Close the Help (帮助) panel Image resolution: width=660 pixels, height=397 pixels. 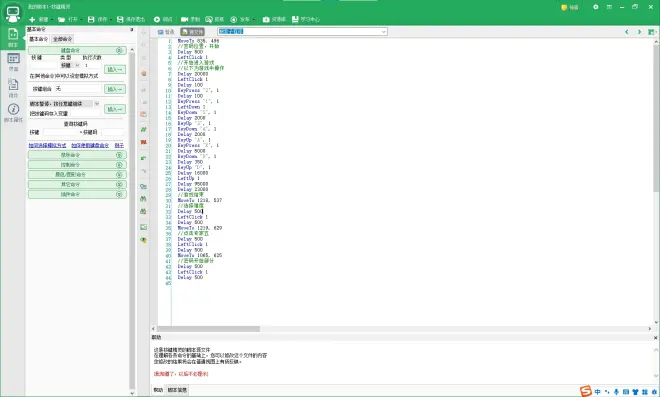click(655, 337)
